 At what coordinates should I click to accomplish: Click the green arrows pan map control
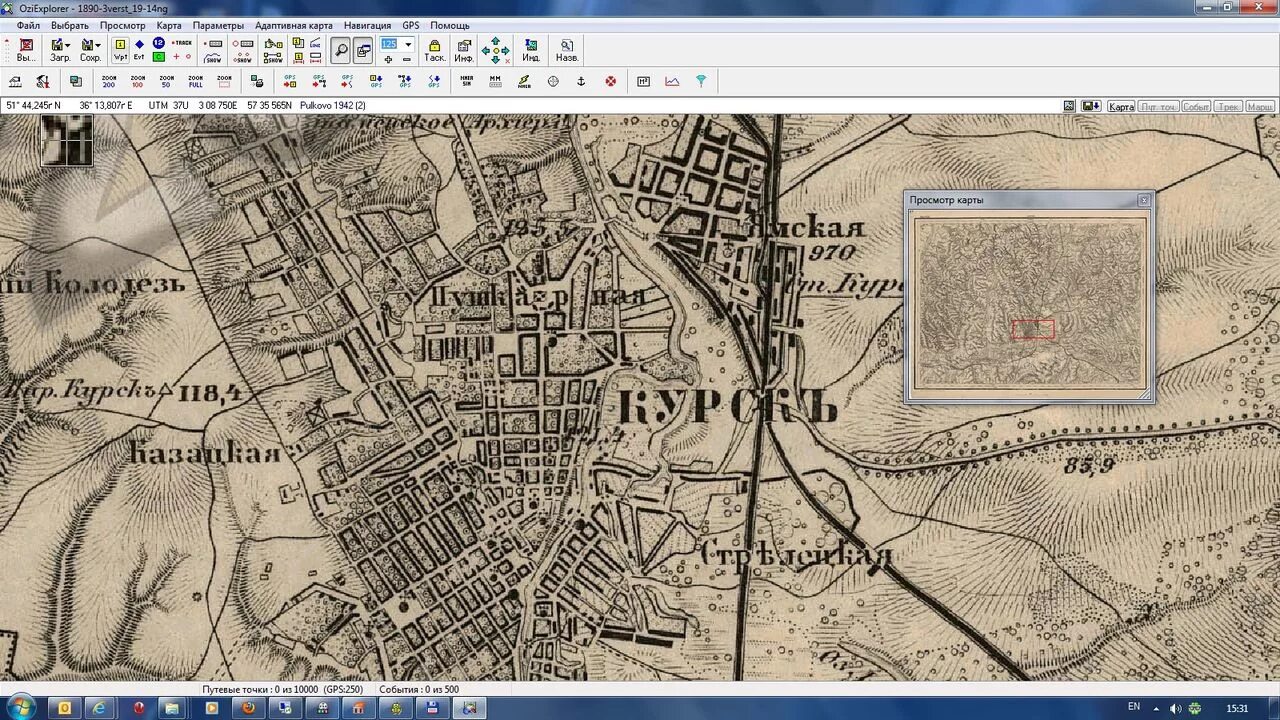[x=495, y=50]
